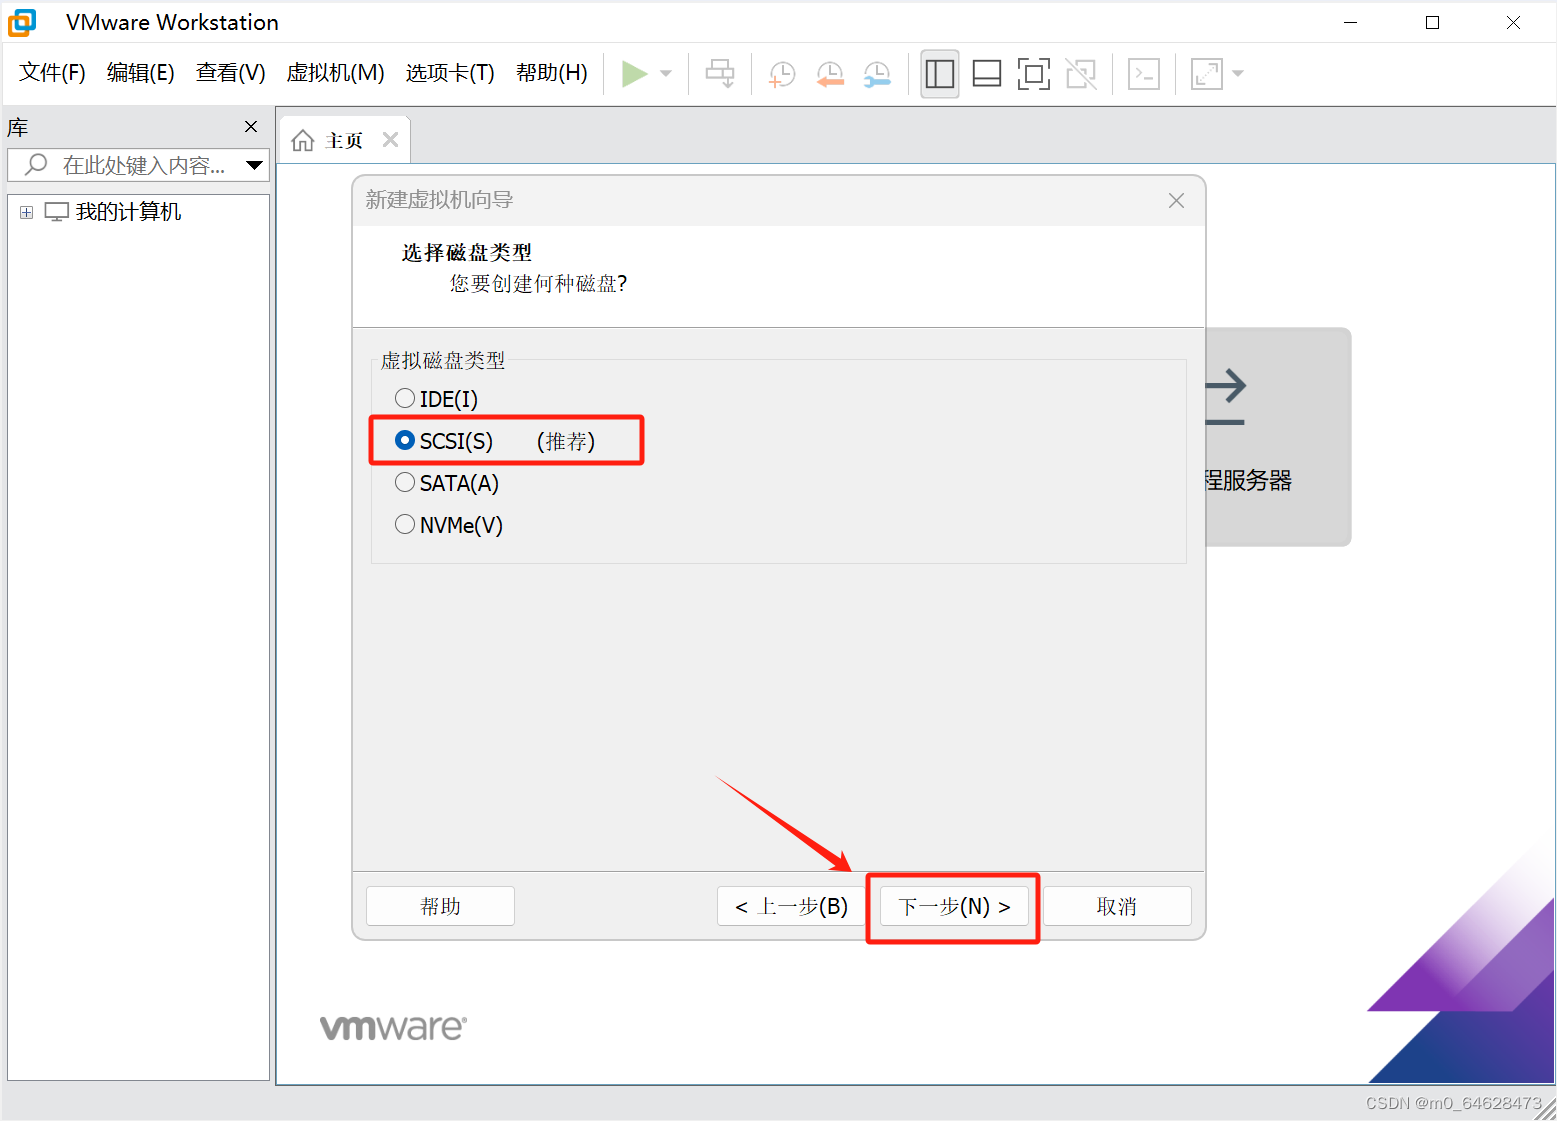The width and height of the screenshot is (1557, 1121).
Task: Toggle the thumbnail bar view icon
Action: (987, 73)
